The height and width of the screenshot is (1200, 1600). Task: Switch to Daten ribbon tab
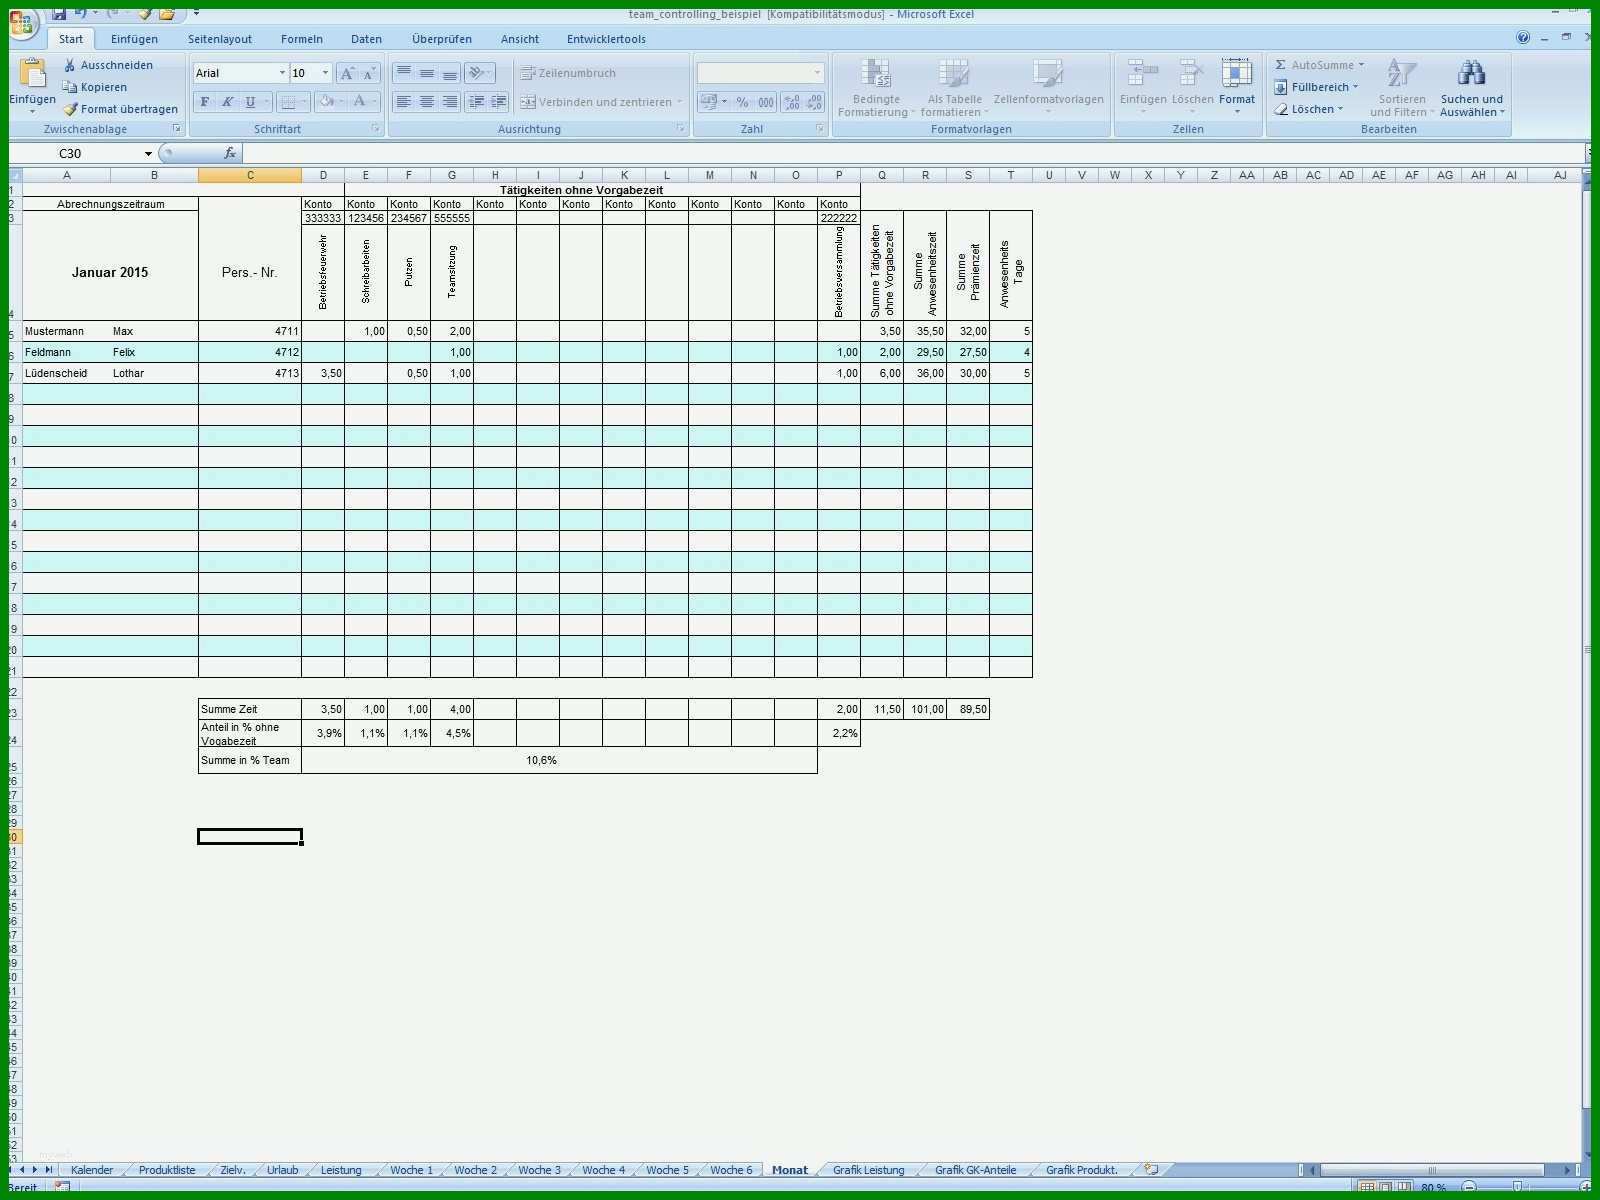366,39
